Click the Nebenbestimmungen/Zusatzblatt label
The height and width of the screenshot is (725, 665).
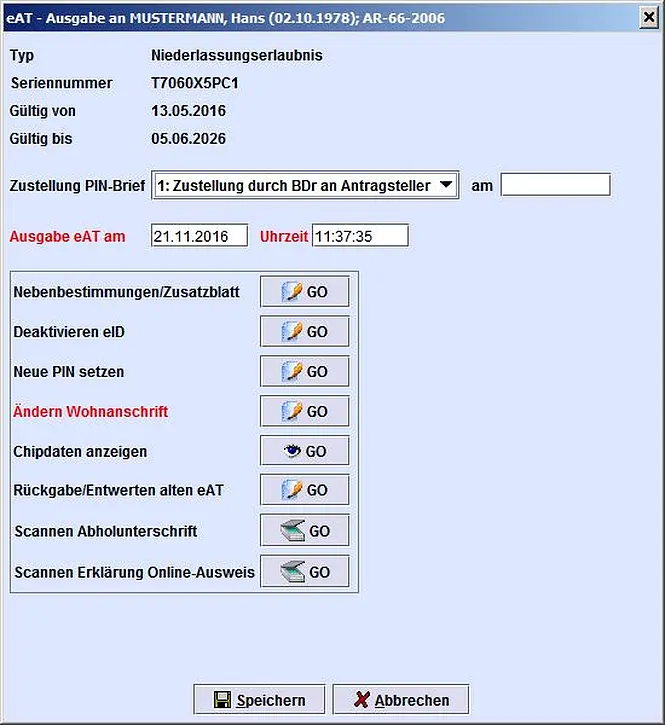point(126,292)
